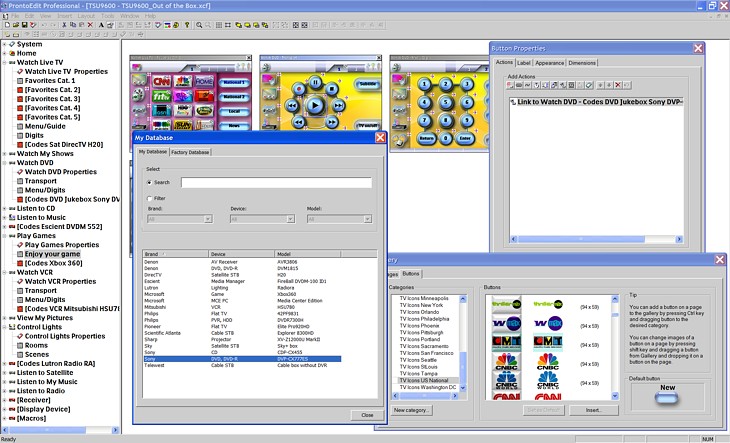Click the red X delete-action icon in Add Actions
Viewport: 730px width, 443px height.
[618, 85]
